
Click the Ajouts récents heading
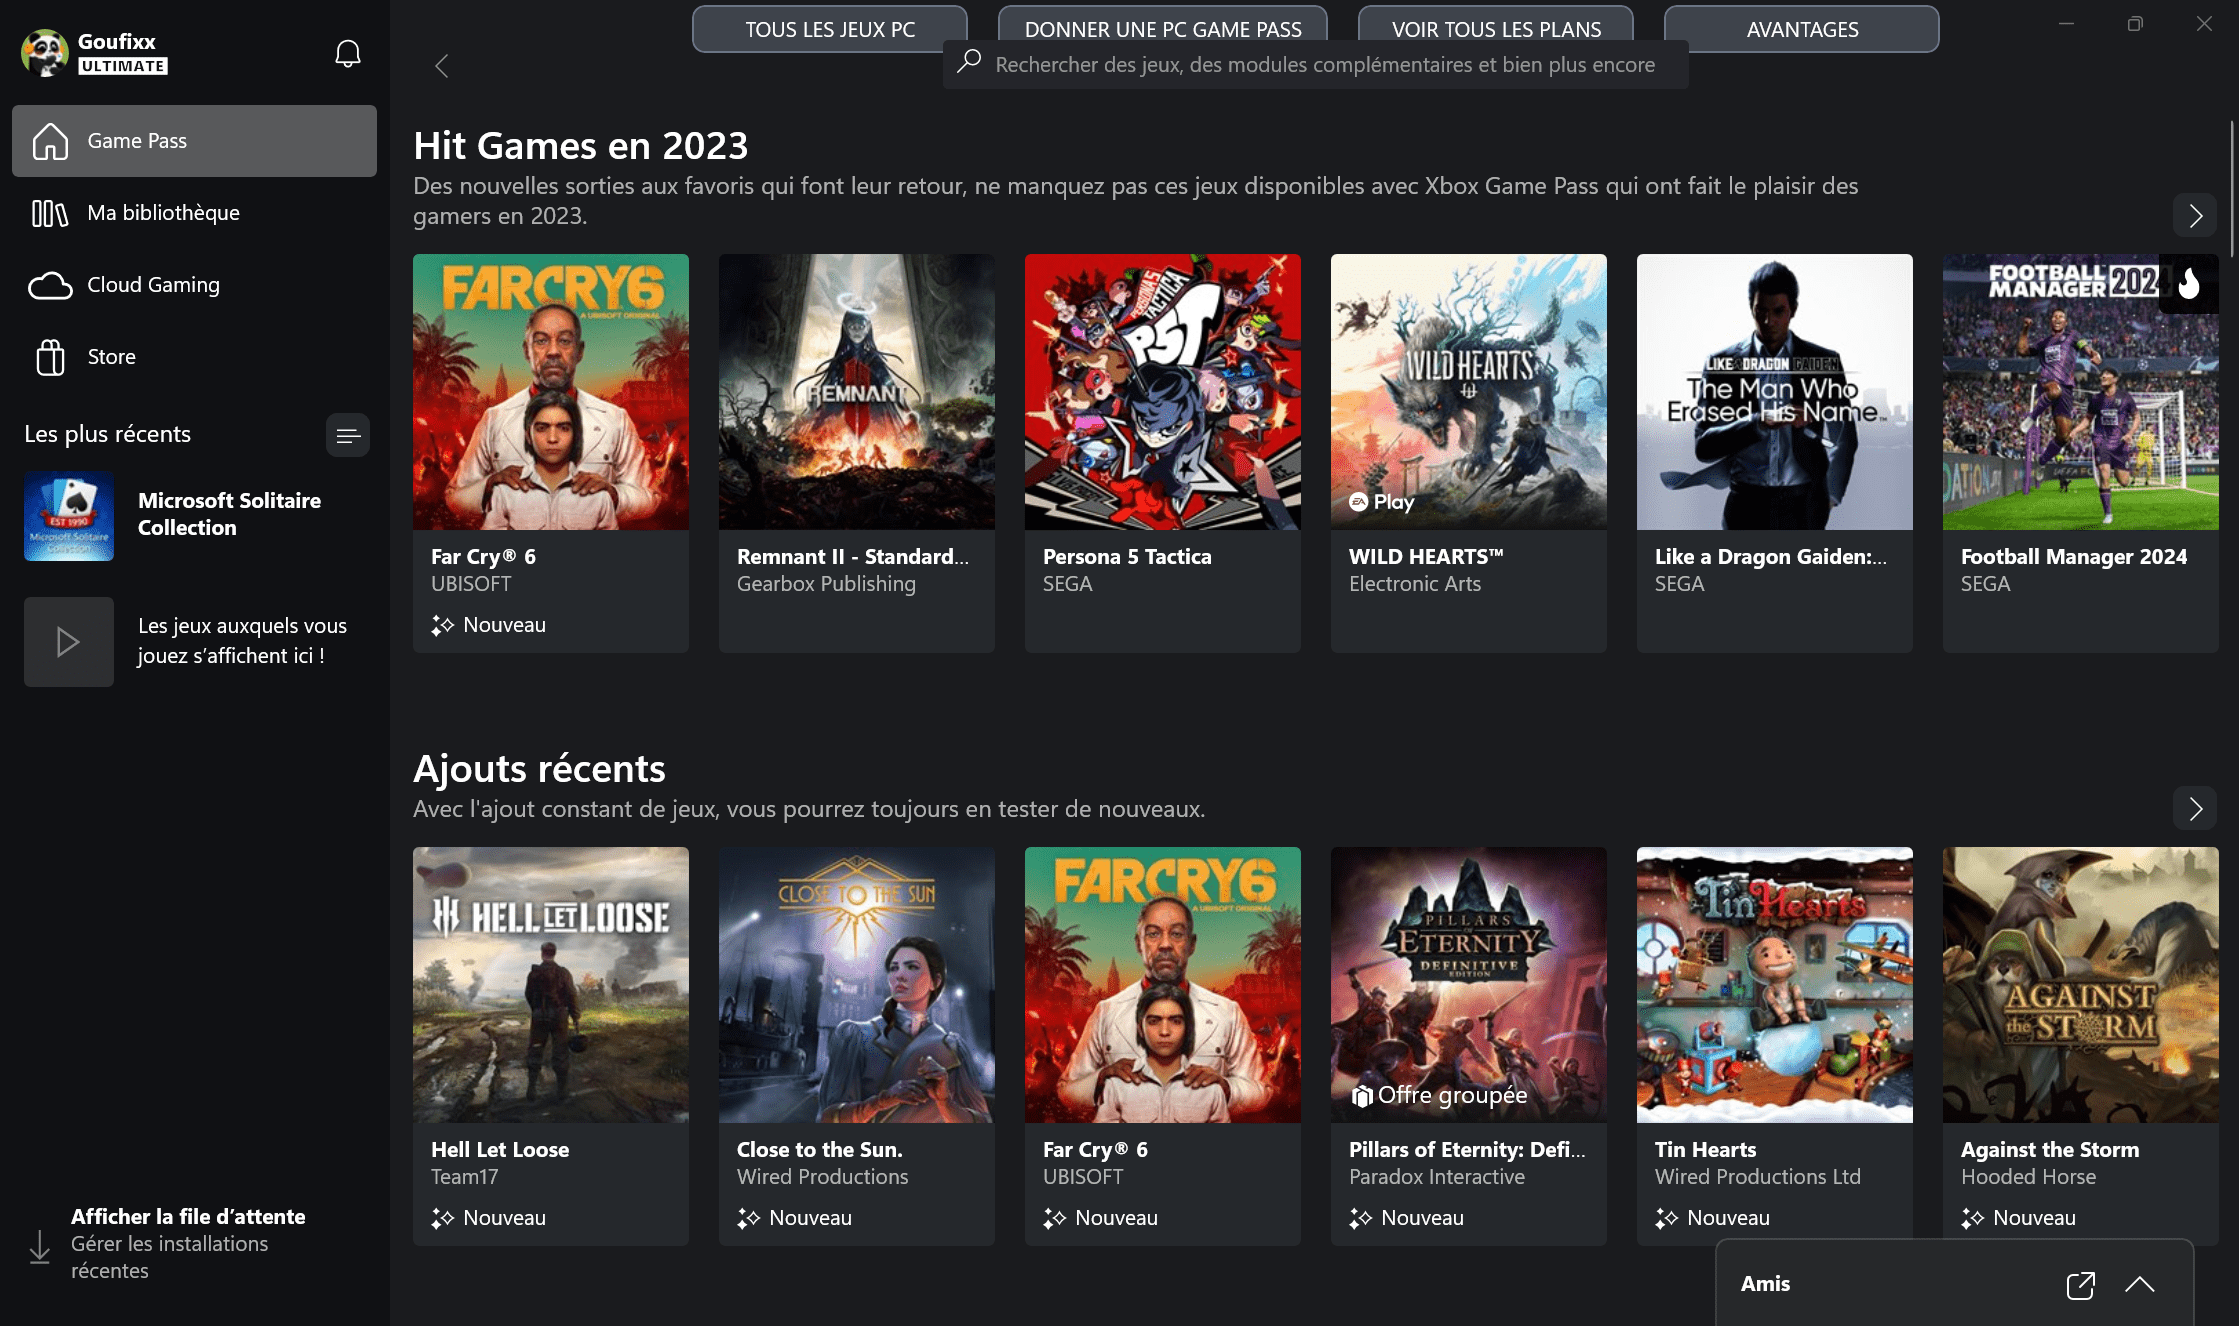click(x=539, y=769)
